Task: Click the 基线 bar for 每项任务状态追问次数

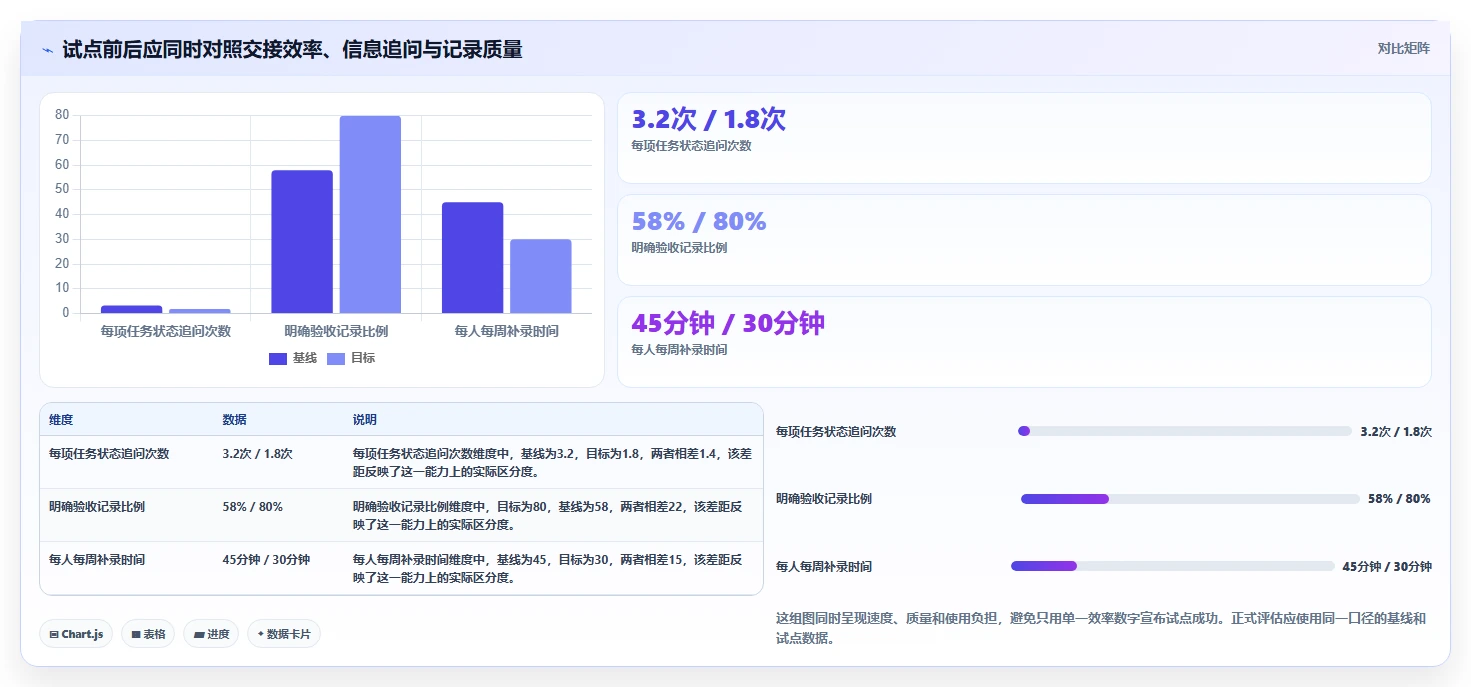Action: point(131,309)
